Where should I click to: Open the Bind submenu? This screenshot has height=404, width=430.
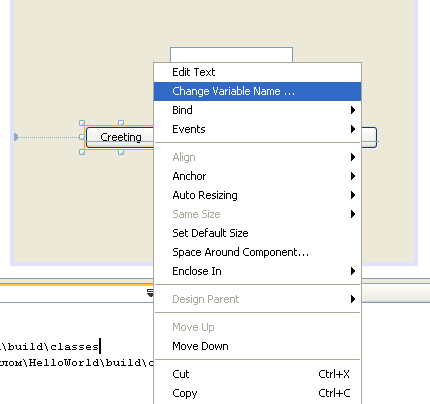tap(257, 110)
